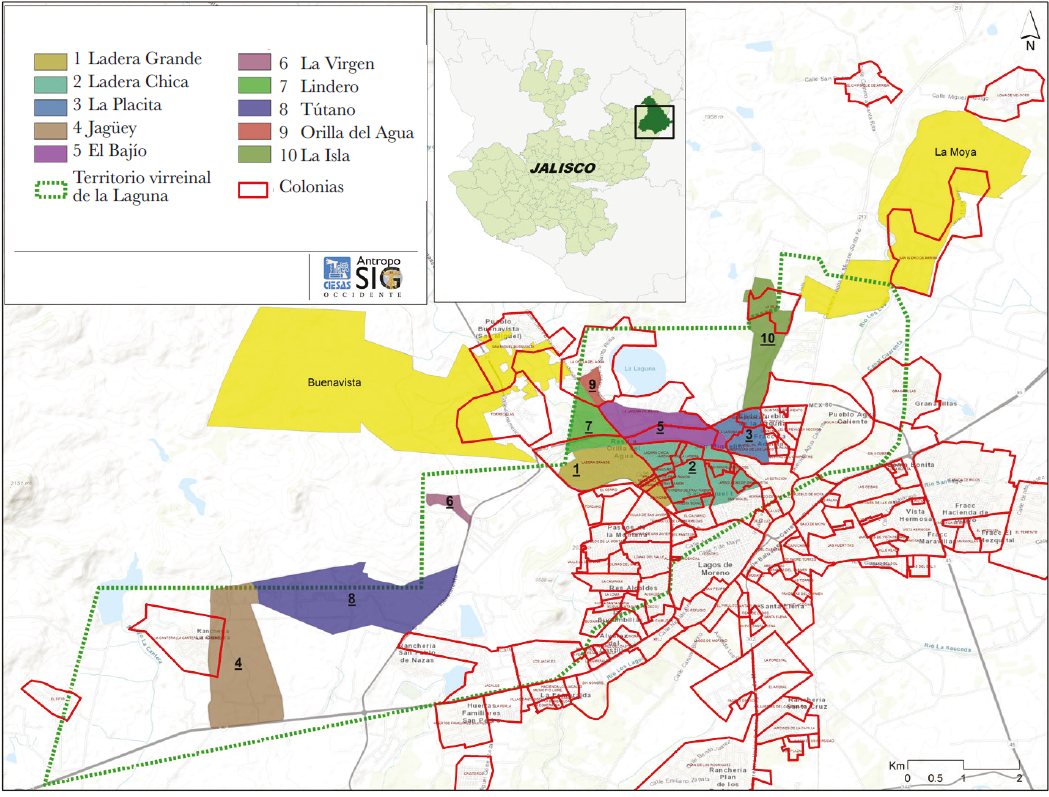Open the Jalisco inset overview map
The width and height of the screenshot is (1049, 797).
[x=559, y=155]
